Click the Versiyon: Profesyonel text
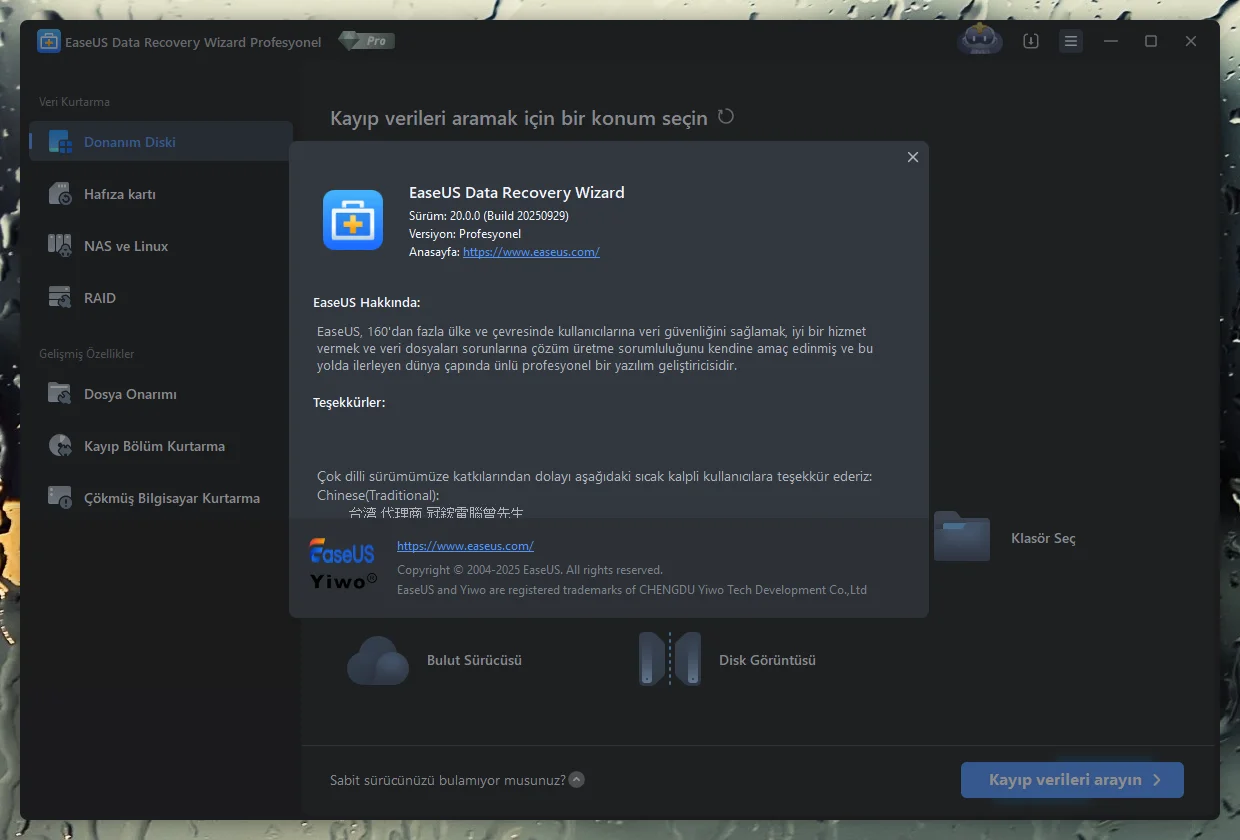Screen dimensions: 1240x840 tap(465, 234)
